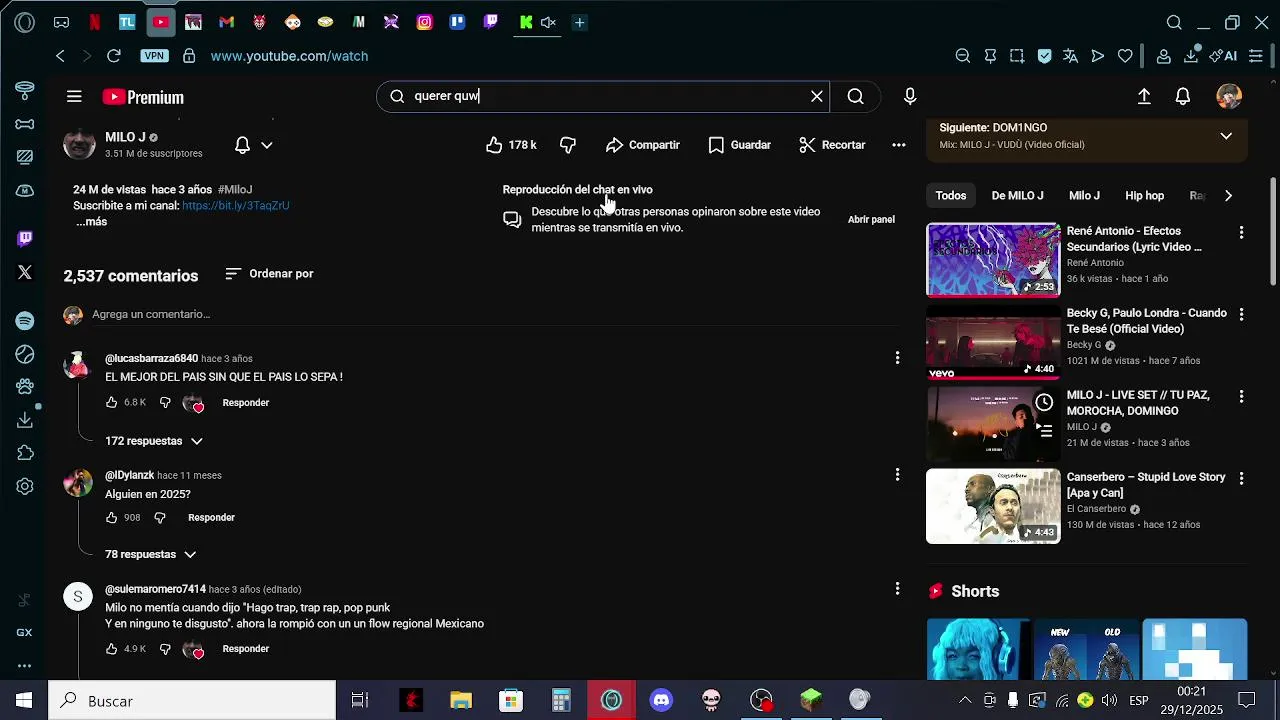
Task: Open a new browser tab
Action: [579, 22]
